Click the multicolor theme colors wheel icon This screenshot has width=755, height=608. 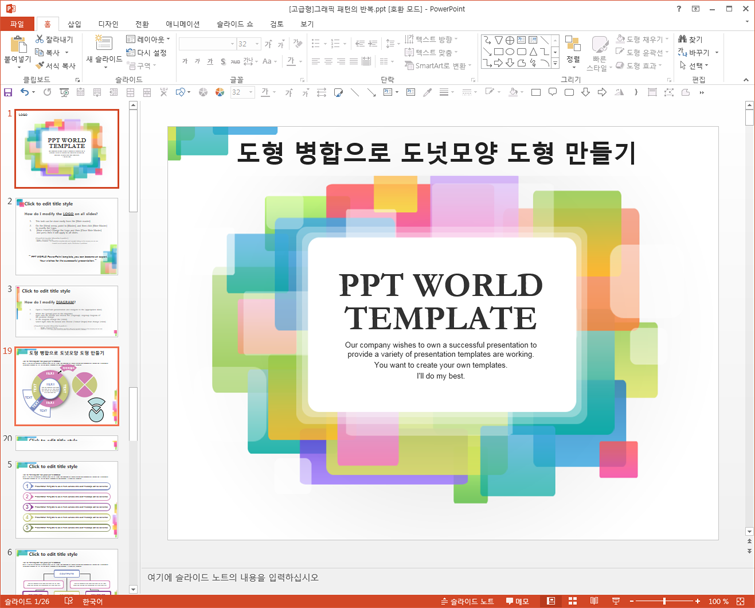[220, 92]
